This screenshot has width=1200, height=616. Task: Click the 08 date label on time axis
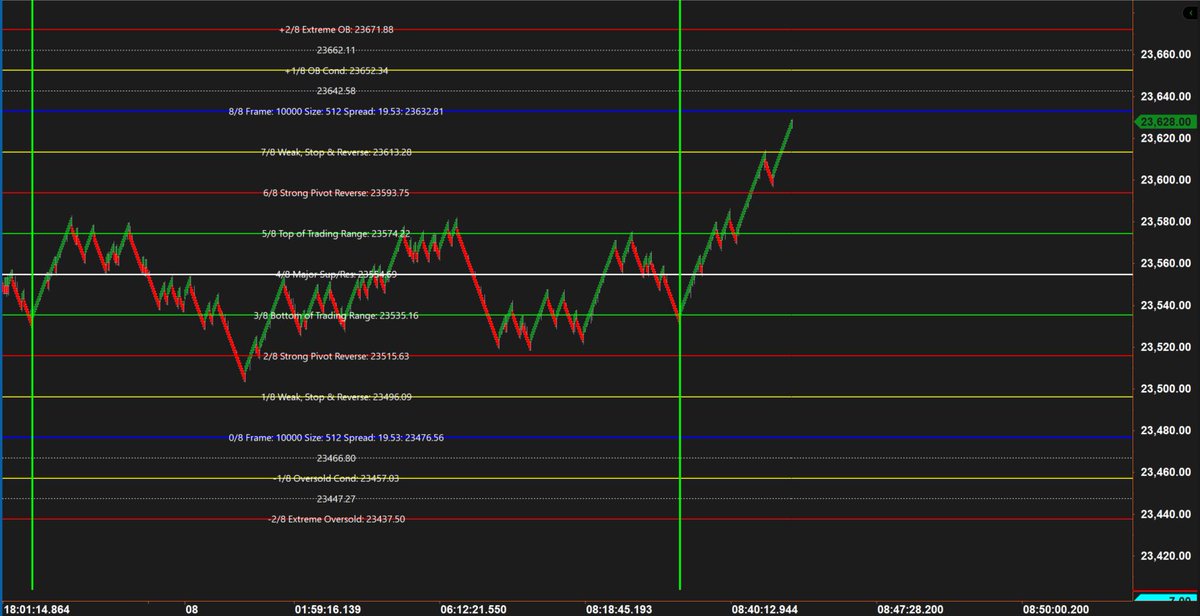(192, 607)
